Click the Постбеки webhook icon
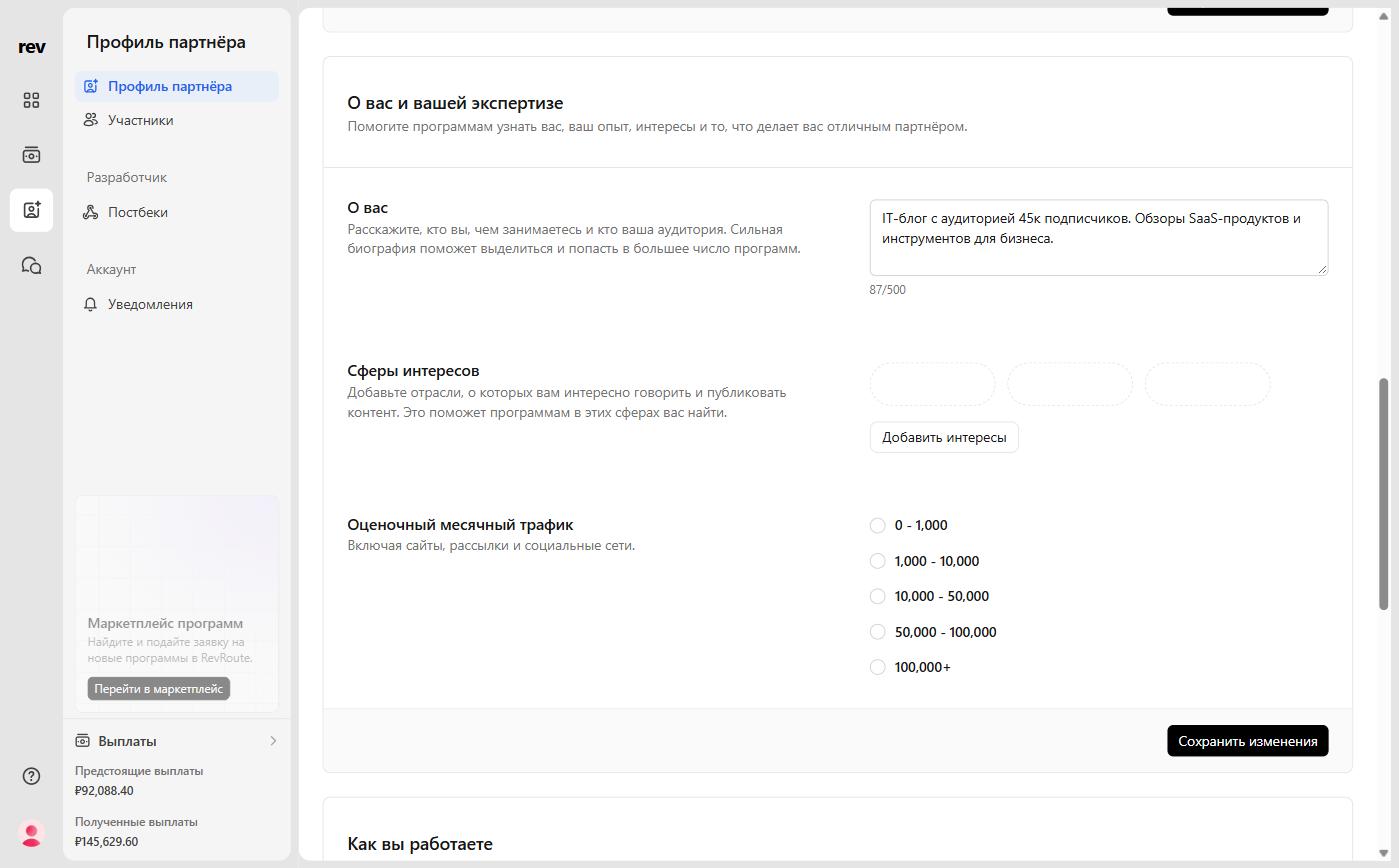The image size is (1399, 868). 91,212
